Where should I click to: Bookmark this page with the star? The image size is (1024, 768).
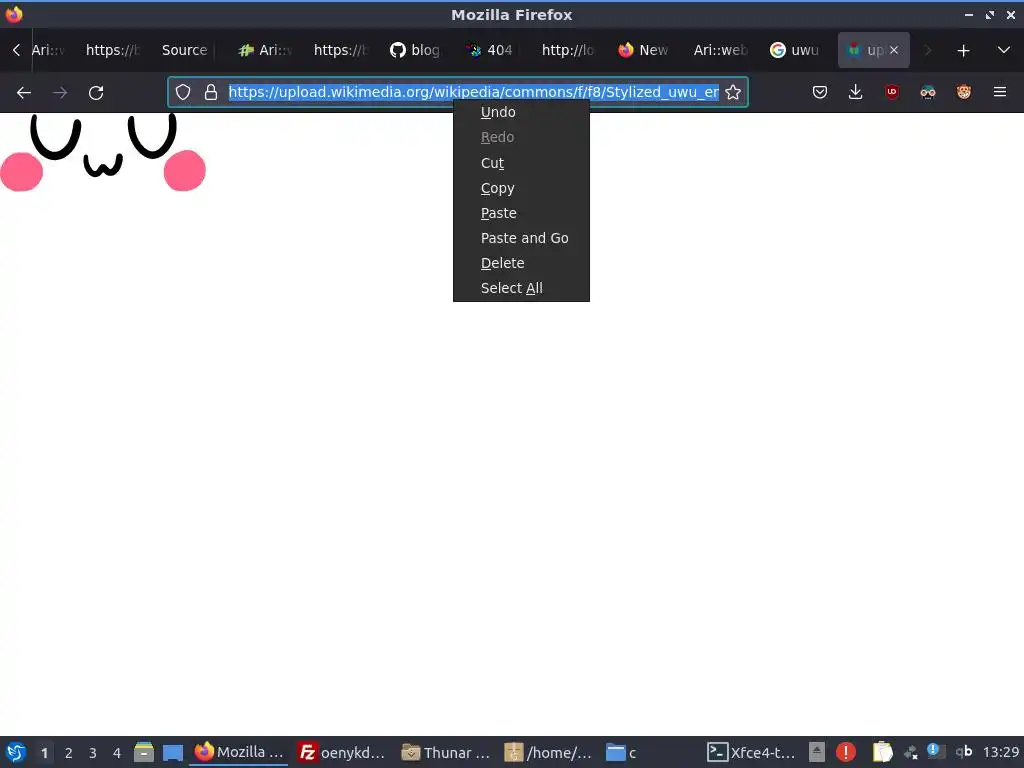point(733,92)
